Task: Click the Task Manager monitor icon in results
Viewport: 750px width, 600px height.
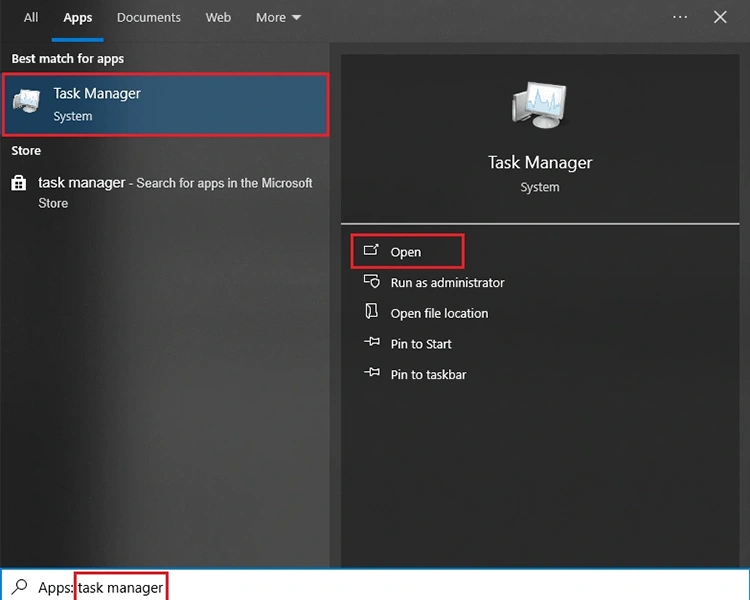Action: (x=27, y=101)
